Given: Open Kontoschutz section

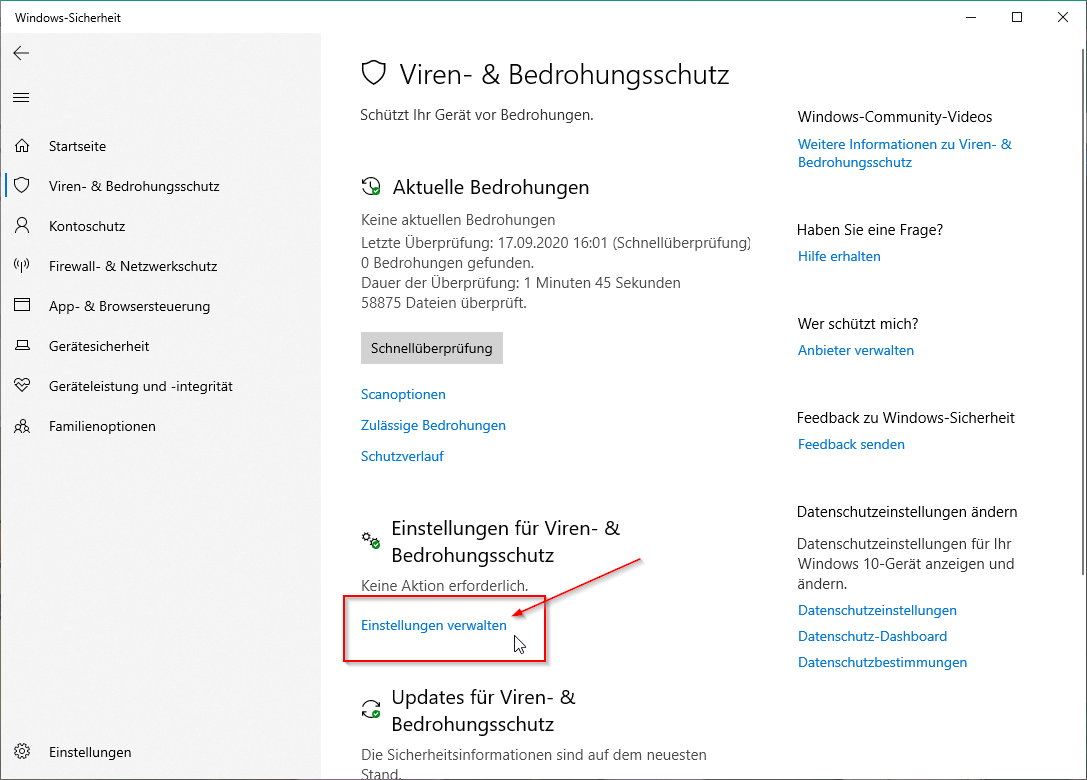Looking at the screenshot, I should (87, 226).
